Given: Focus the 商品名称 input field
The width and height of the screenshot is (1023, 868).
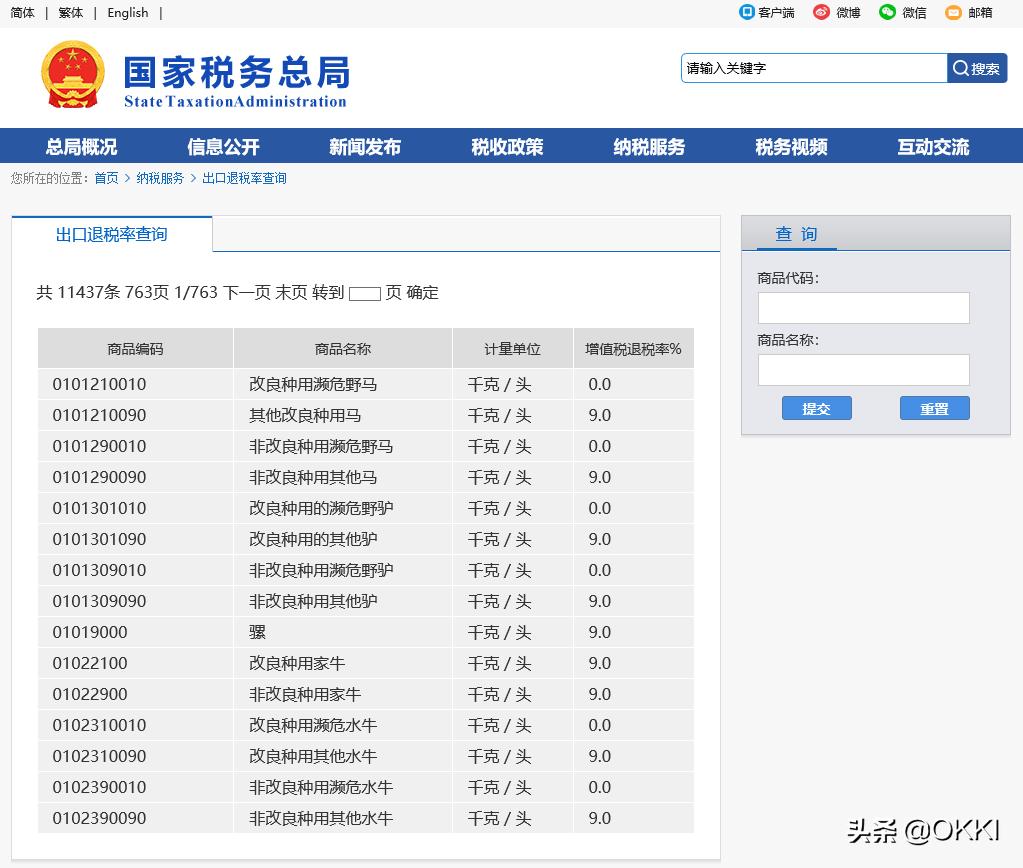Looking at the screenshot, I should (x=863, y=370).
